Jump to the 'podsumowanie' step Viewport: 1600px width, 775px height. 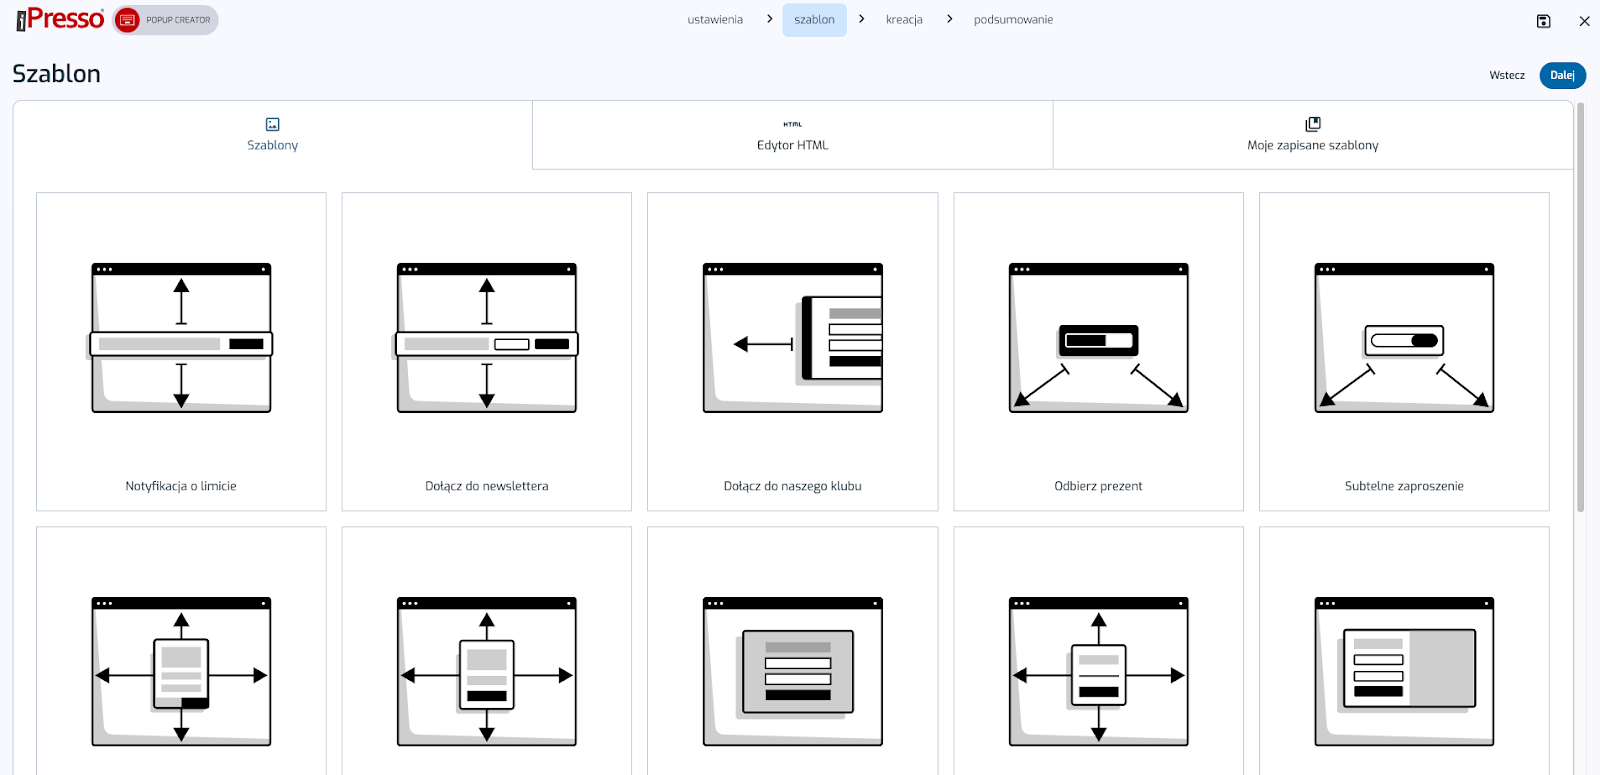click(1013, 20)
